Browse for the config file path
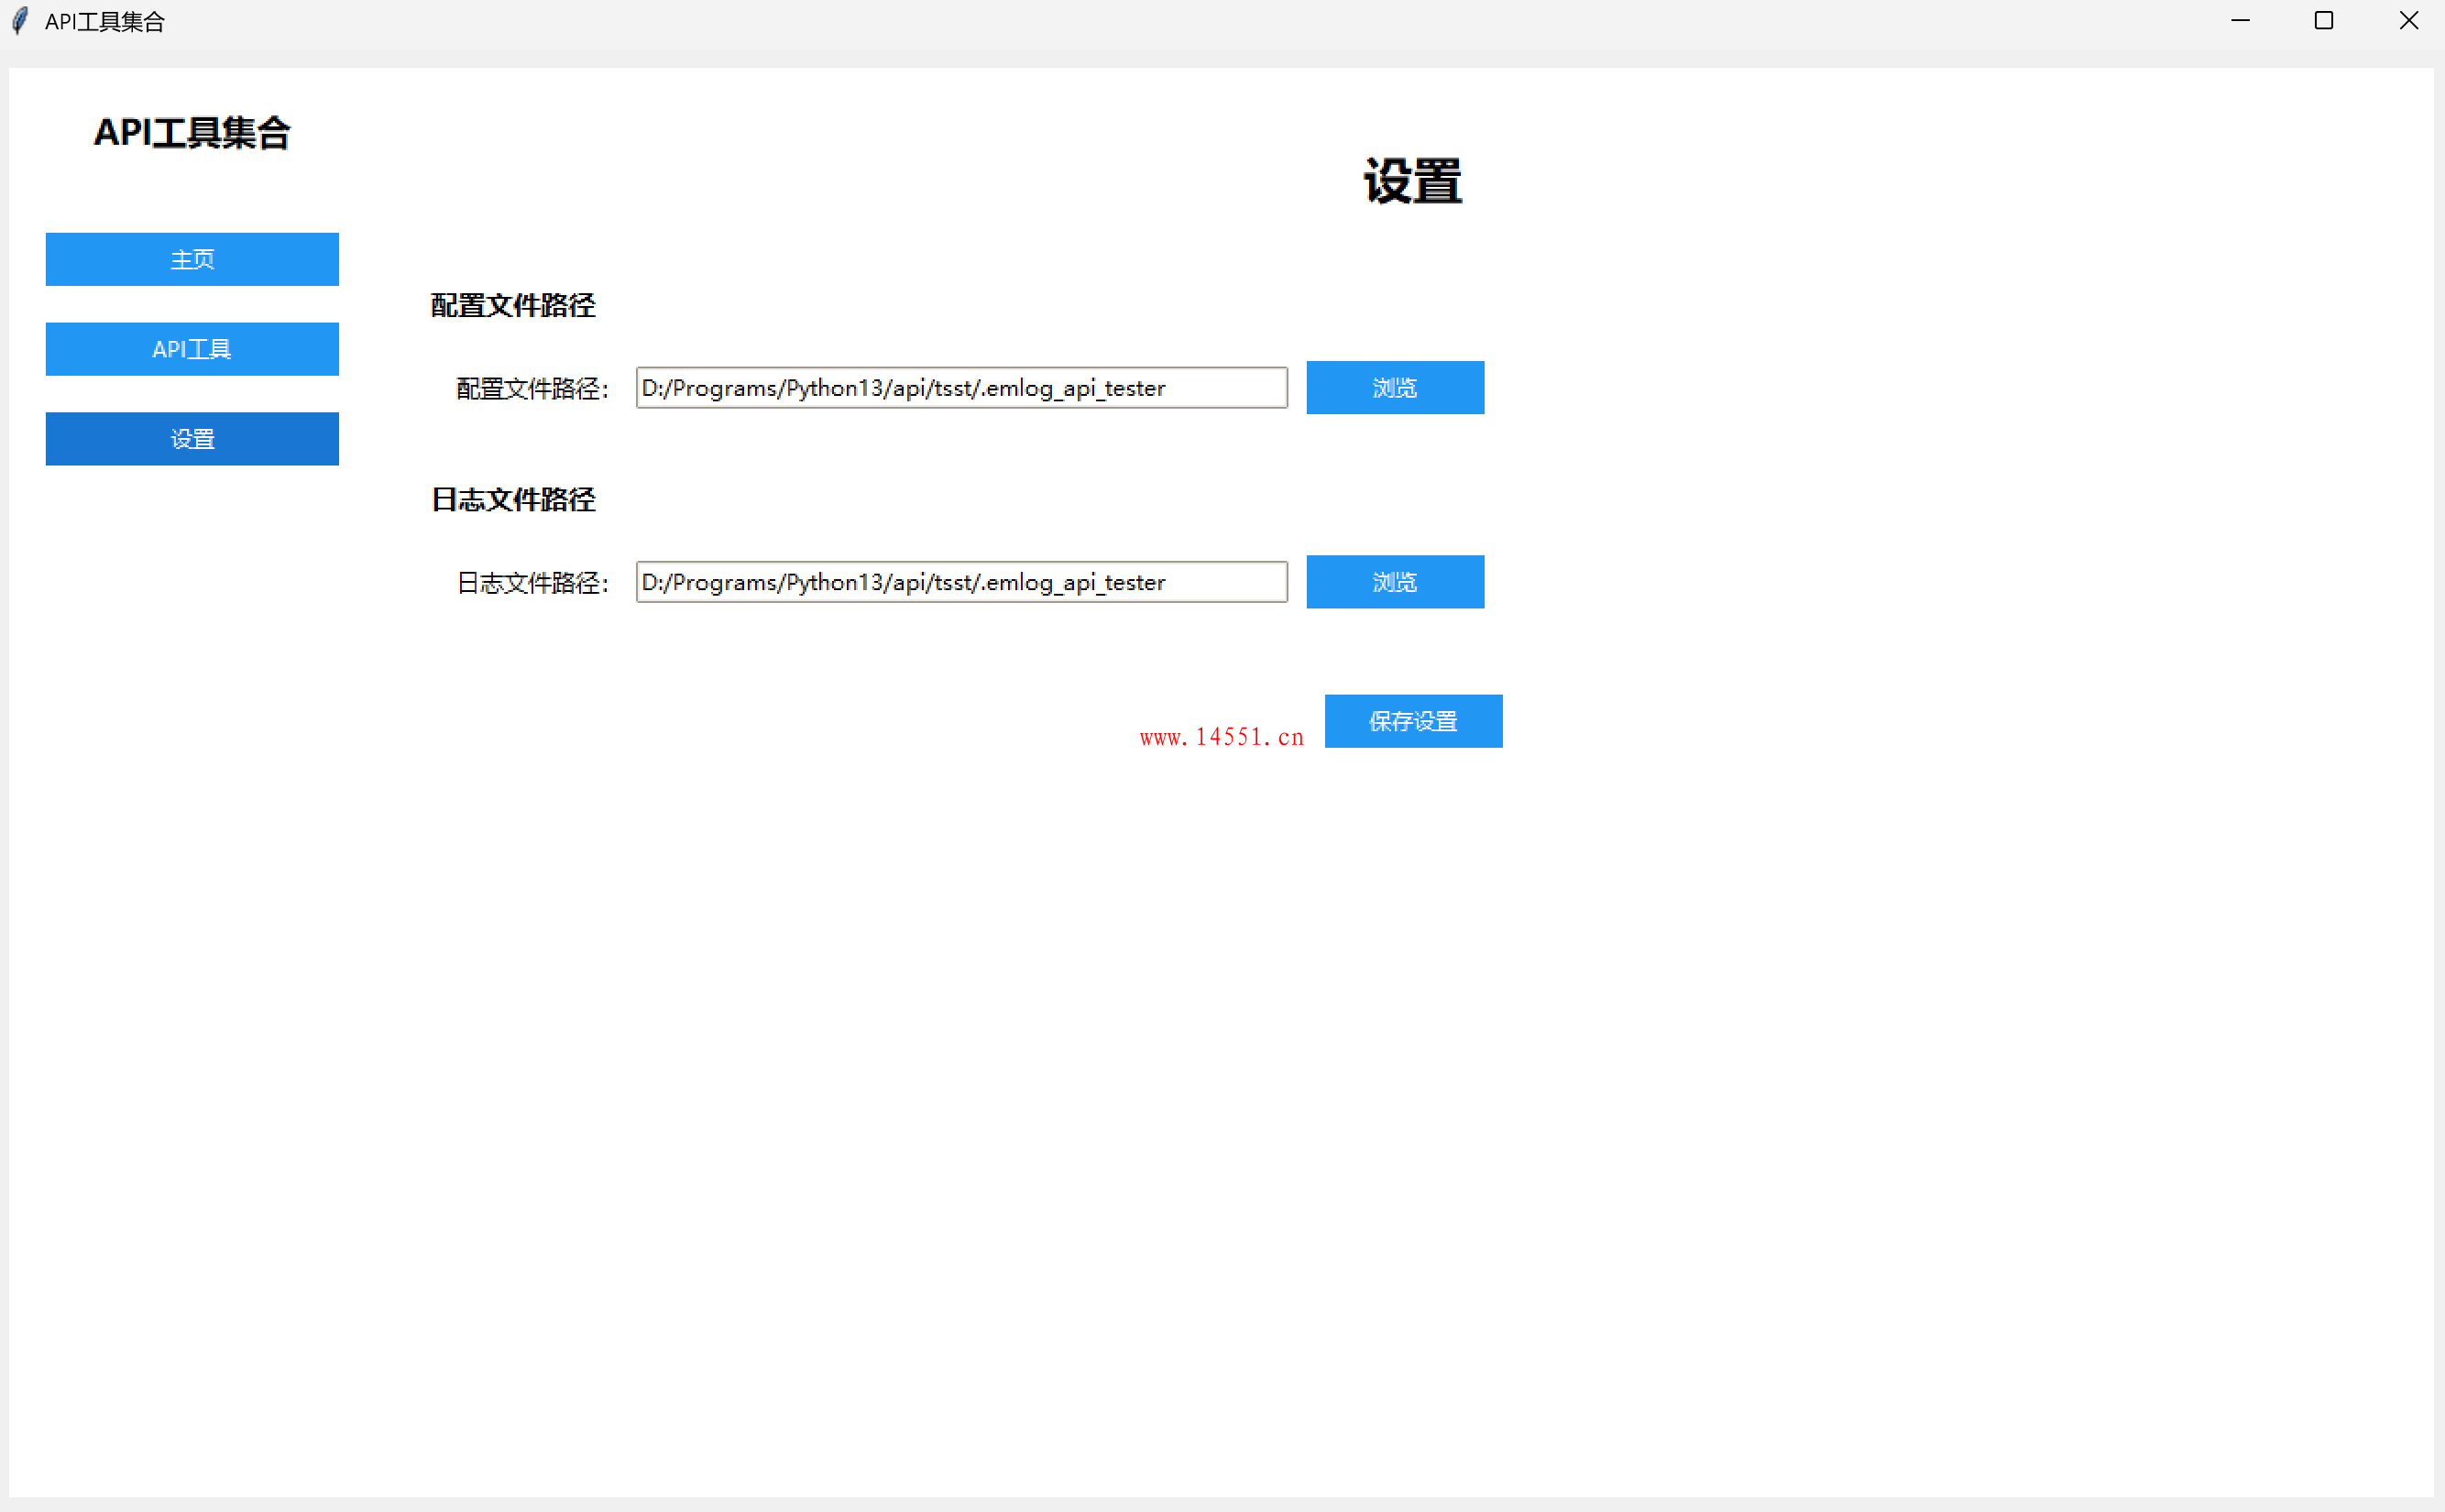This screenshot has height=1512, width=2445. click(x=1394, y=388)
